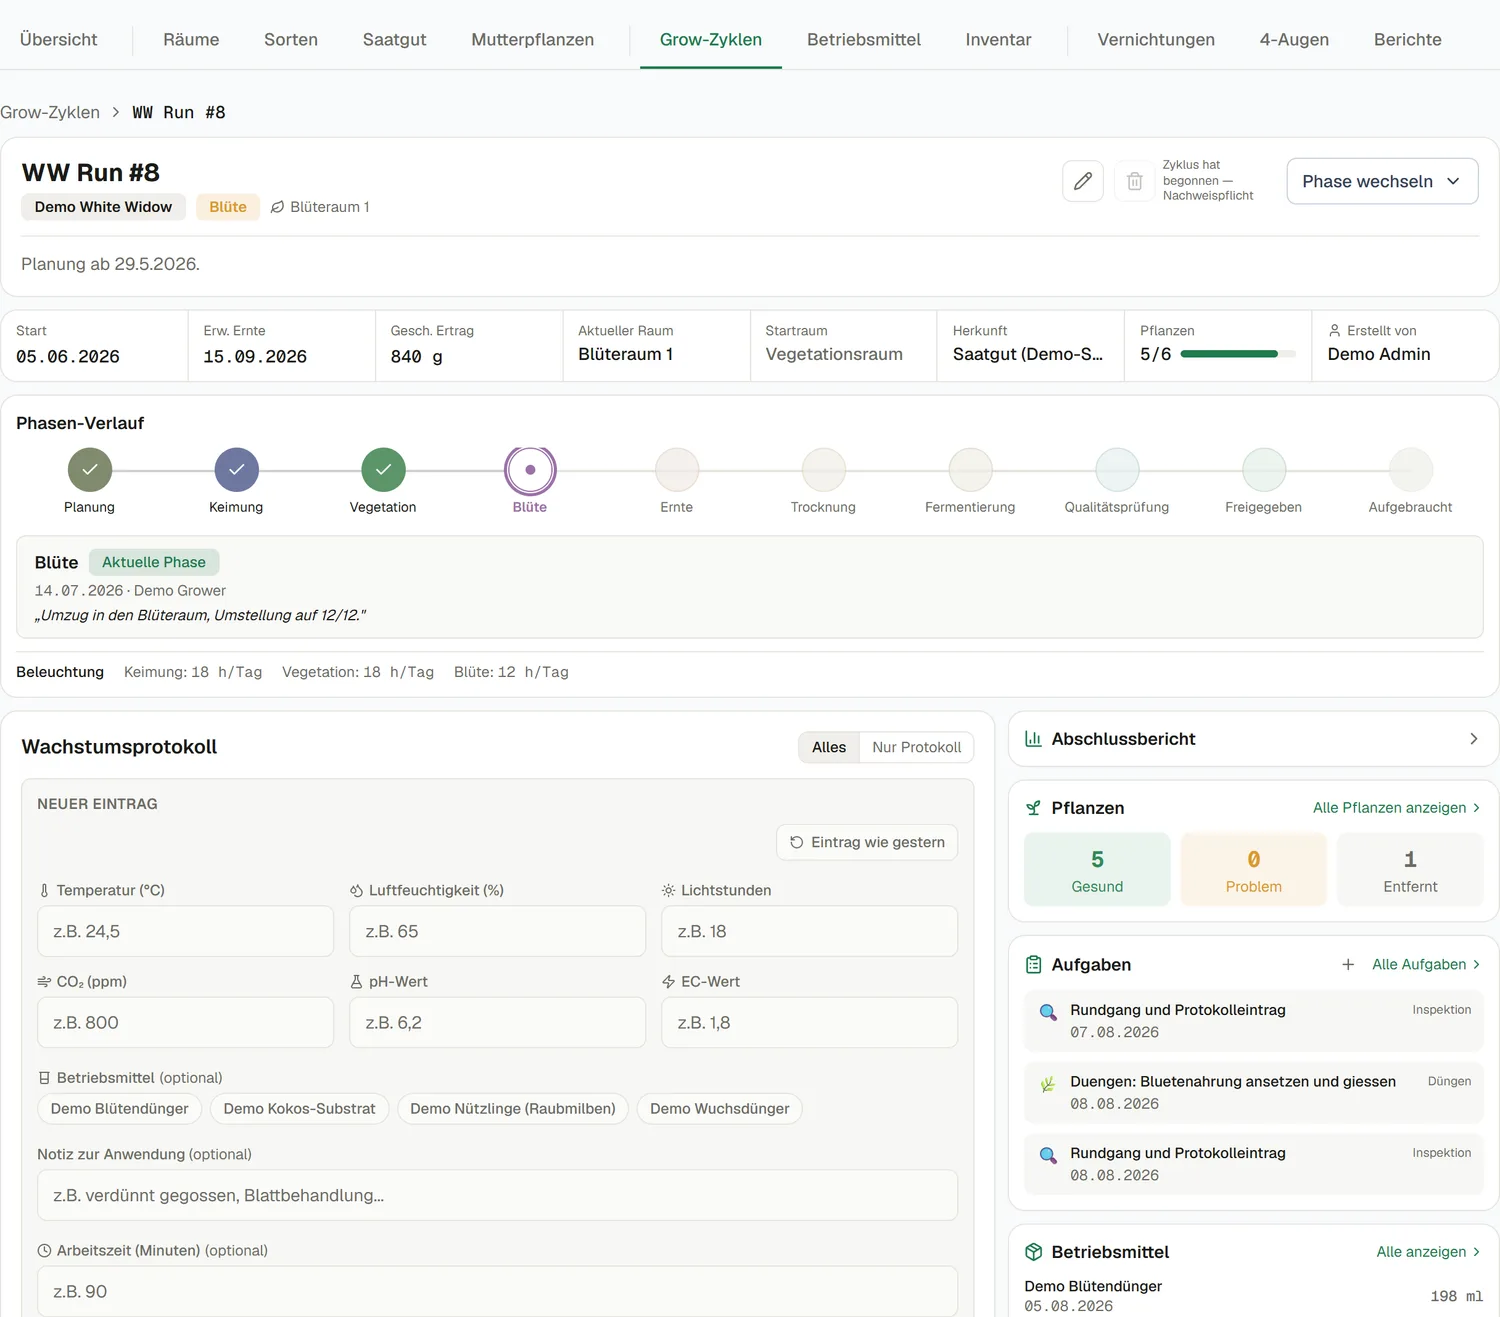1500x1317 pixels.
Task: Click the Freigegeben phase circle
Action: tap(1264, 470)
